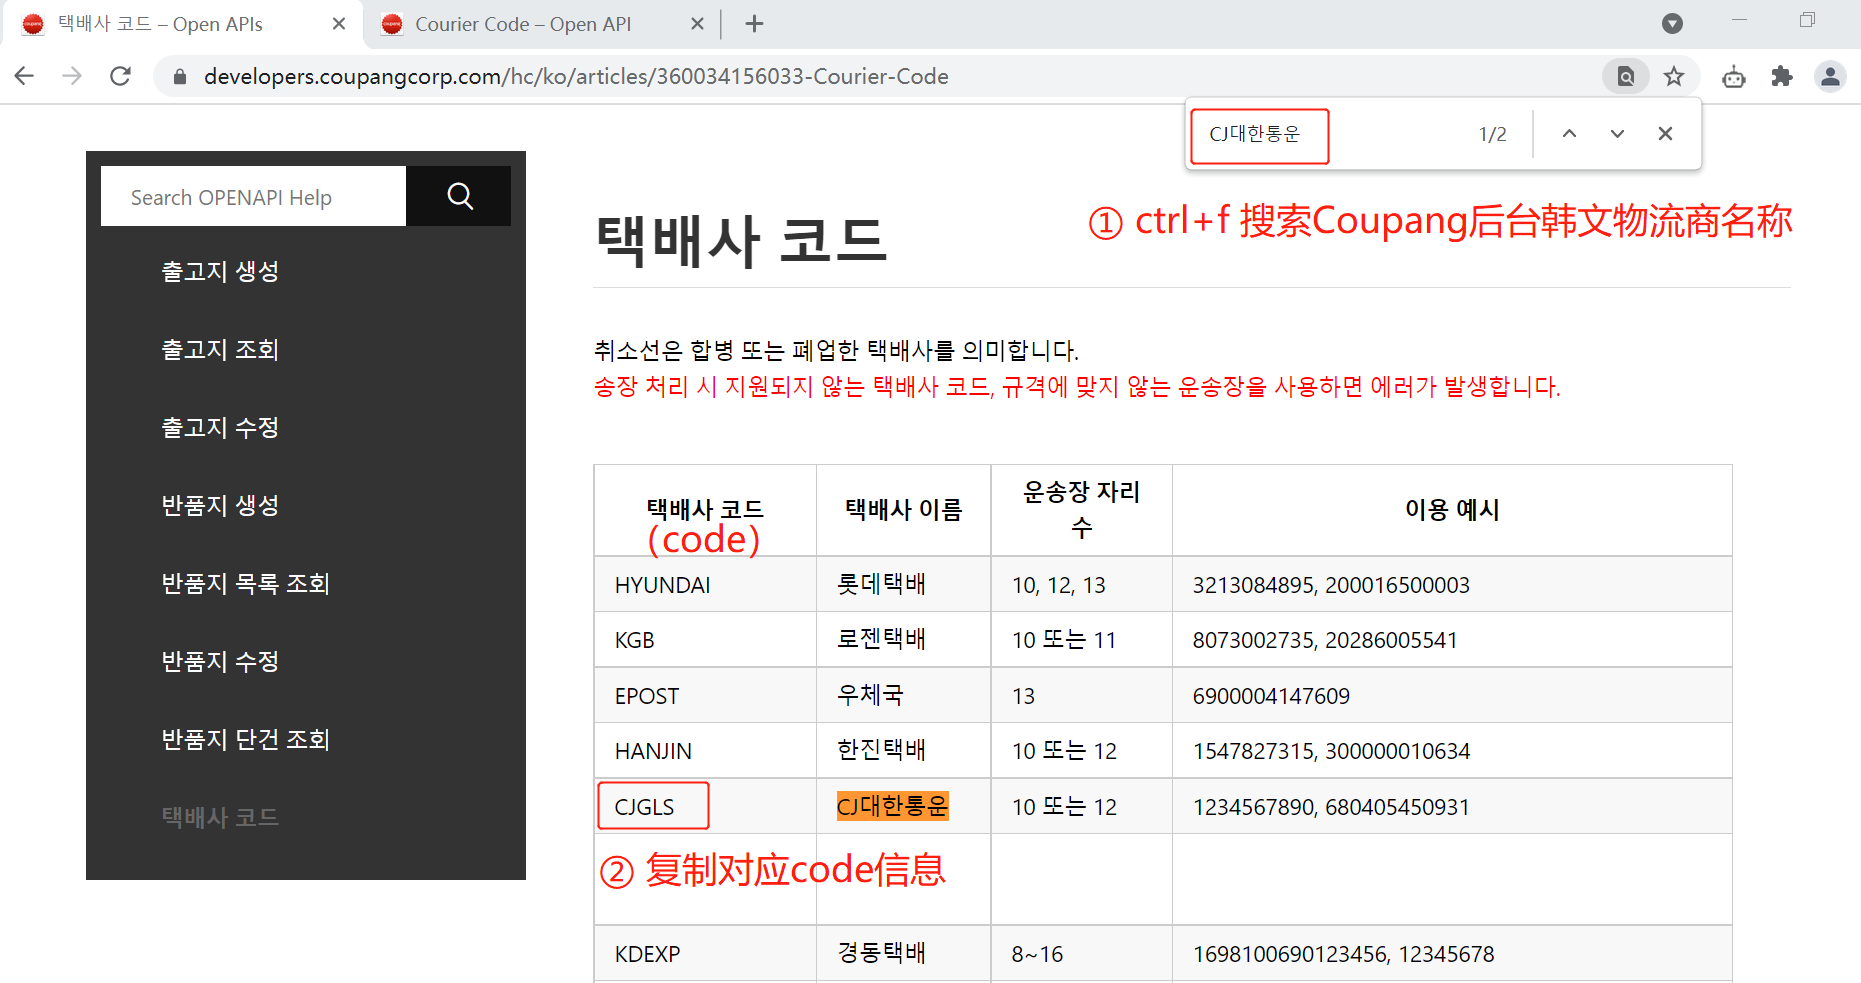Reload the Courier Code page
The height and width of the screenshot is (983, 1861).
pos(120,76)
